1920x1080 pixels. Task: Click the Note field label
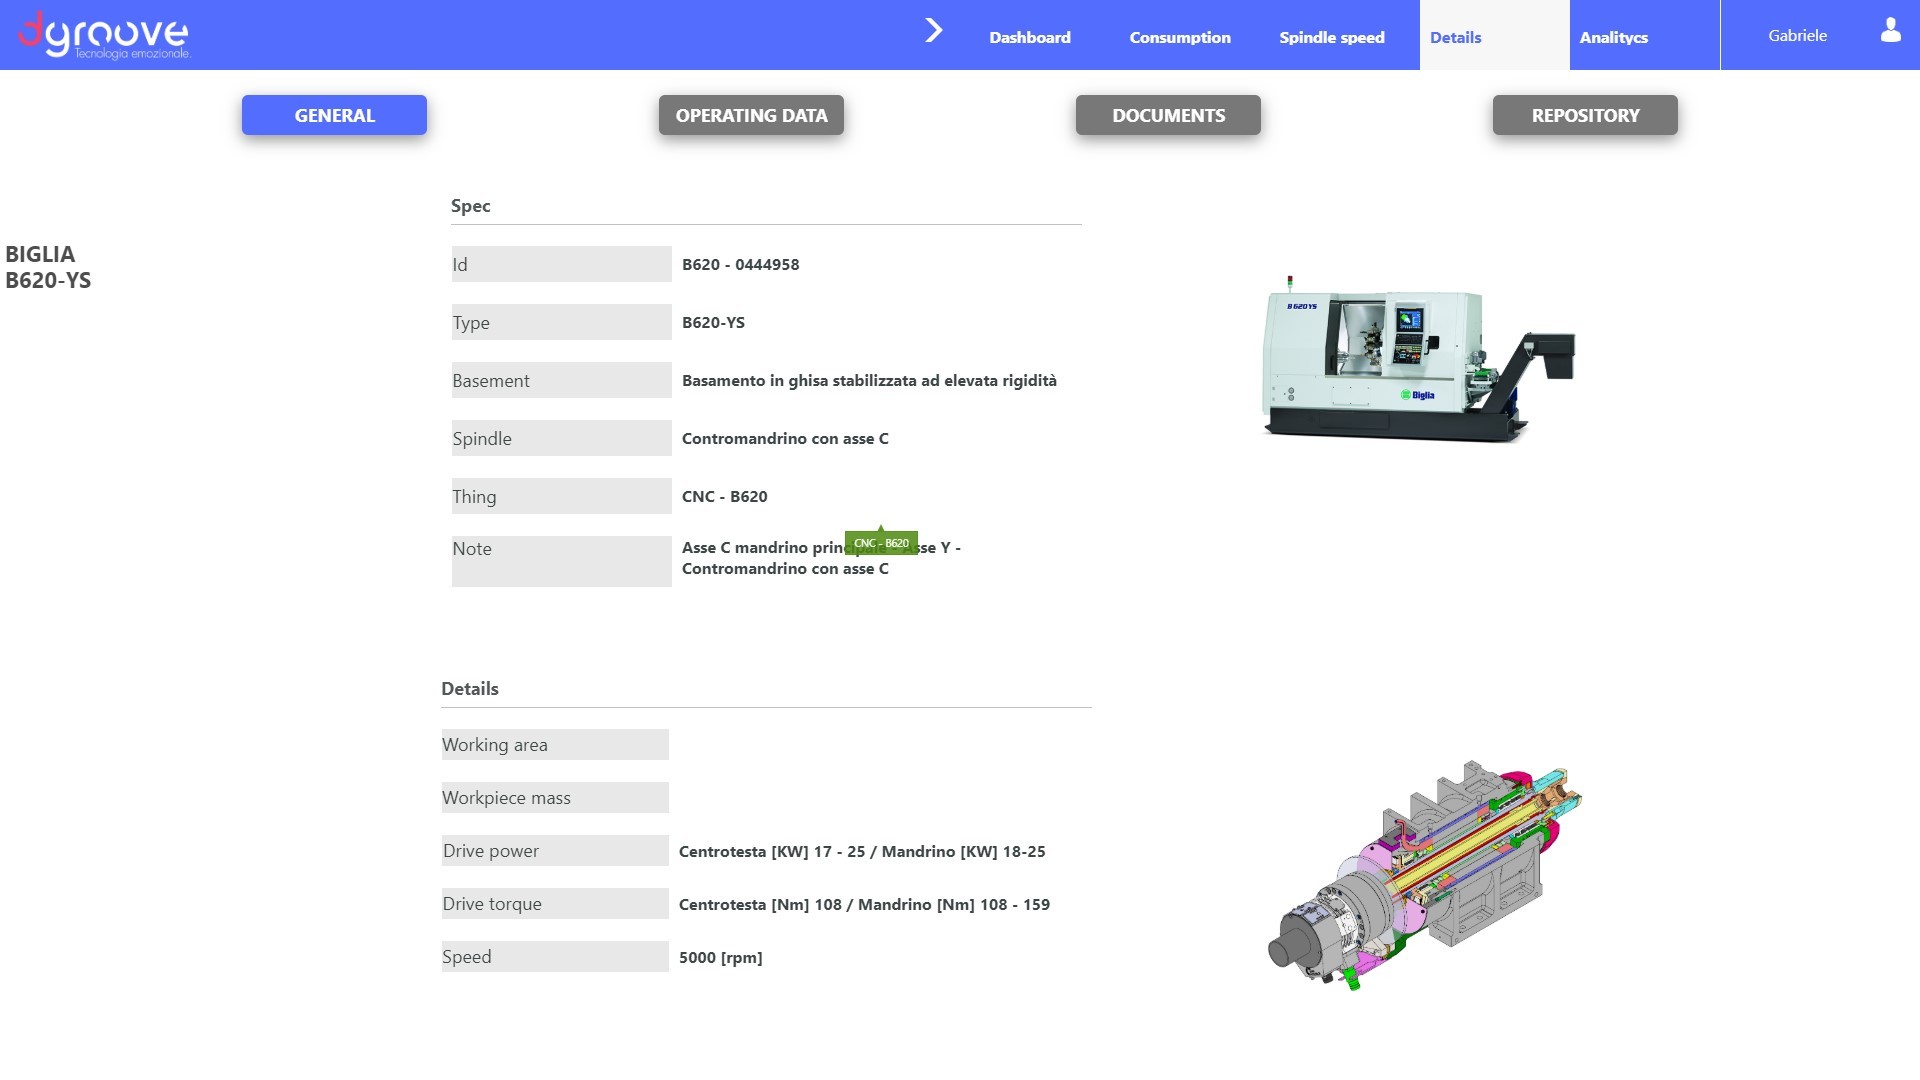pyautogui.click(x=562, y=561)
